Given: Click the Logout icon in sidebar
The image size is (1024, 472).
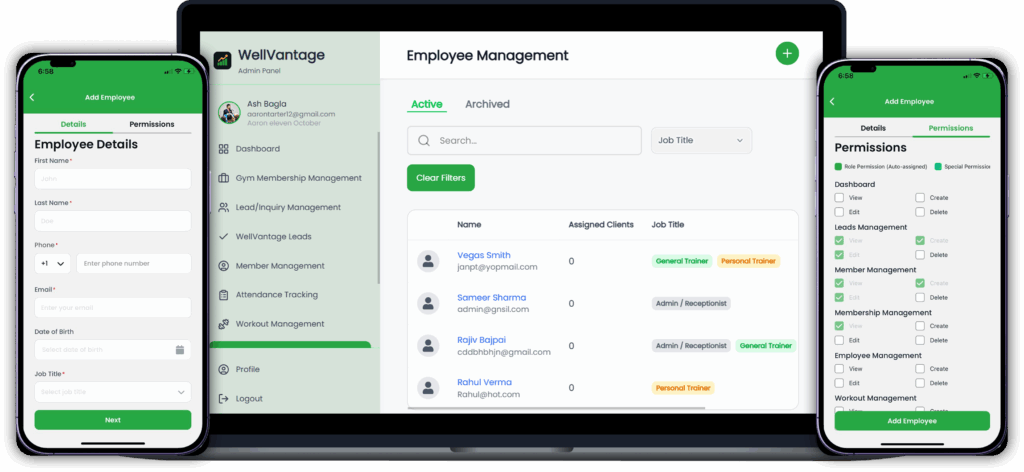Looking at the screenshot, I should tap(223, 398).
